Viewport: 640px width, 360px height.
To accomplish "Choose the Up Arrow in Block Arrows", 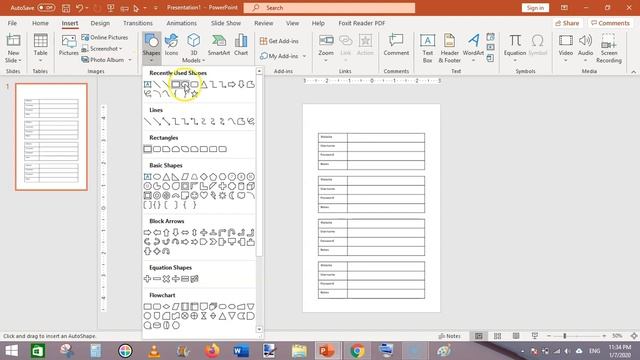I will pos(166,233).
